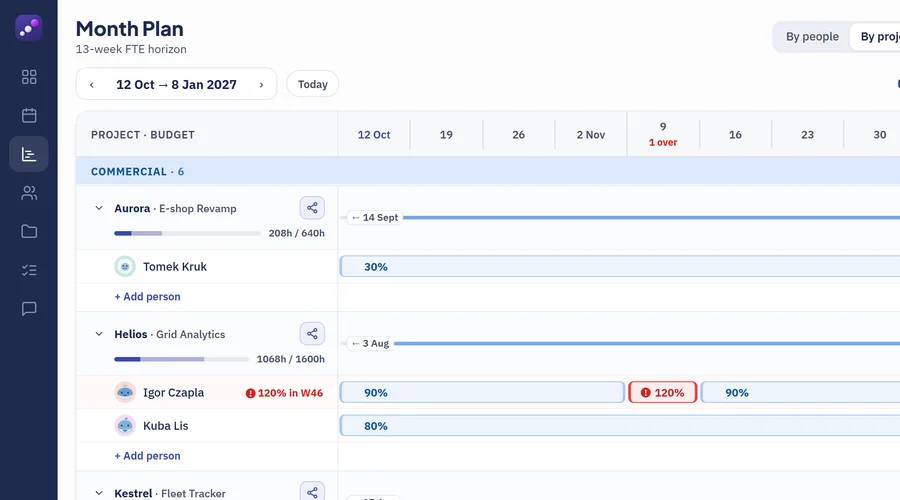Click the 9 week header marked 1 over

click(x=663, y=134)
